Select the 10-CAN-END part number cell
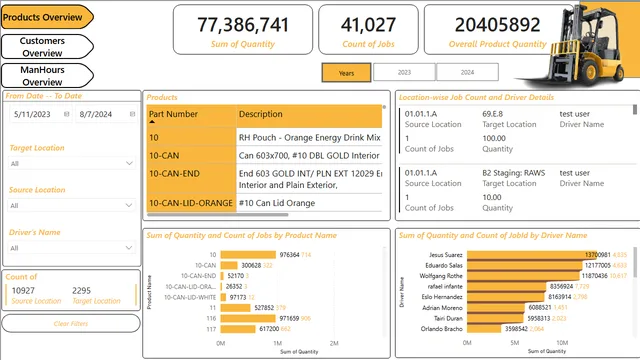The width and height of the screenshot is (640, 360). (x=191, y=179)
